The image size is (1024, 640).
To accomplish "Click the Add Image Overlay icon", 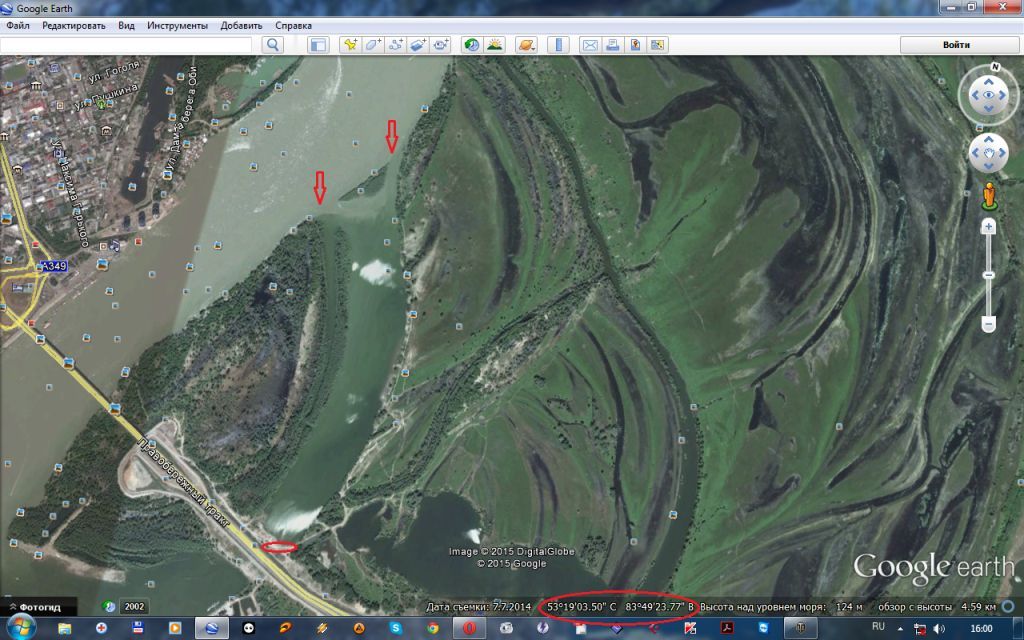I will (419, 45).
